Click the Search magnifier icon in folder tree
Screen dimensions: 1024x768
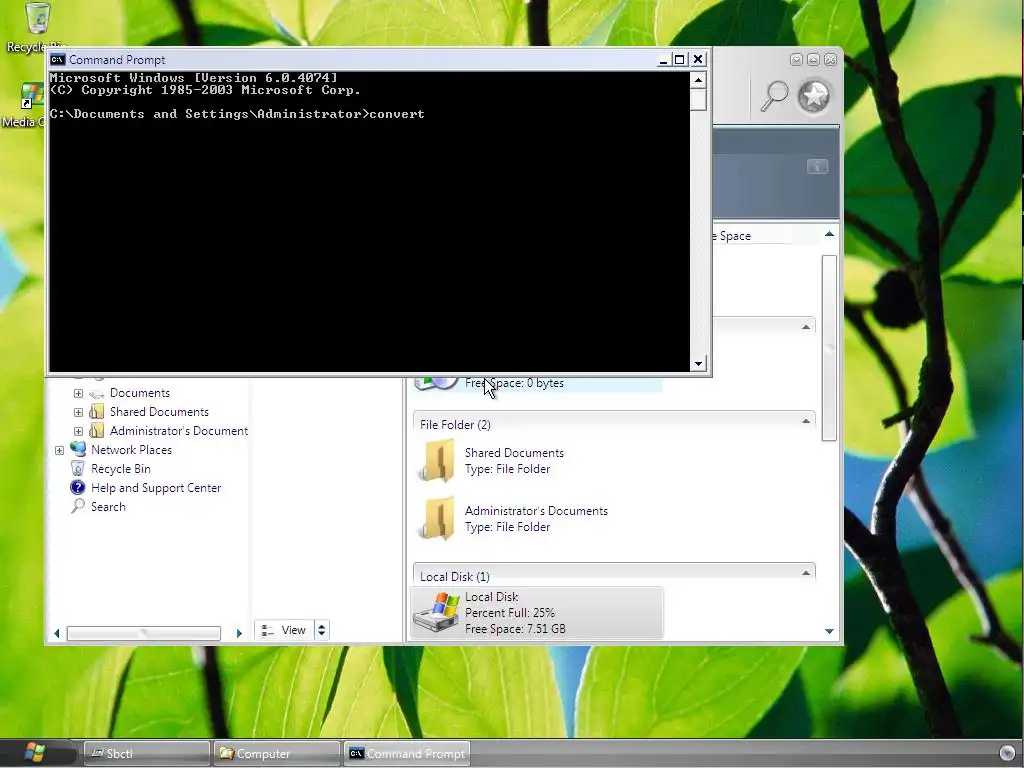78,506
